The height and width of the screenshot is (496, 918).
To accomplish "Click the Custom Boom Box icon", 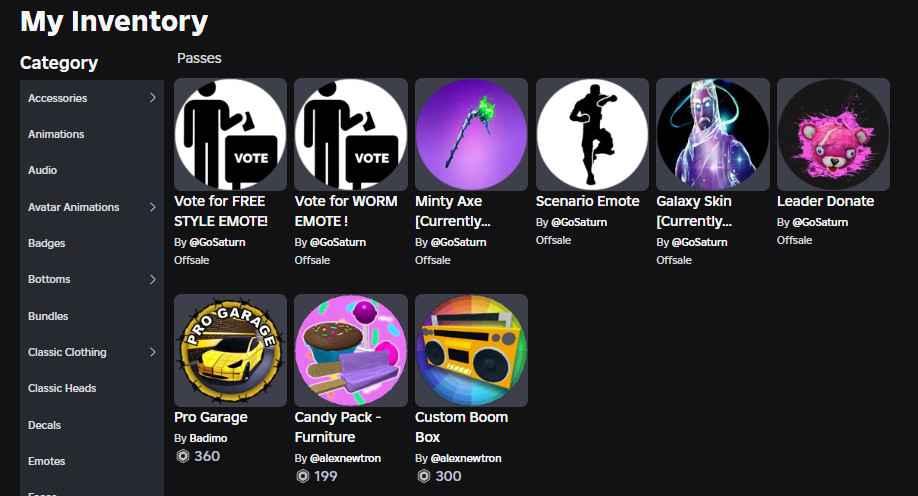I will click(x=471, y=350).
